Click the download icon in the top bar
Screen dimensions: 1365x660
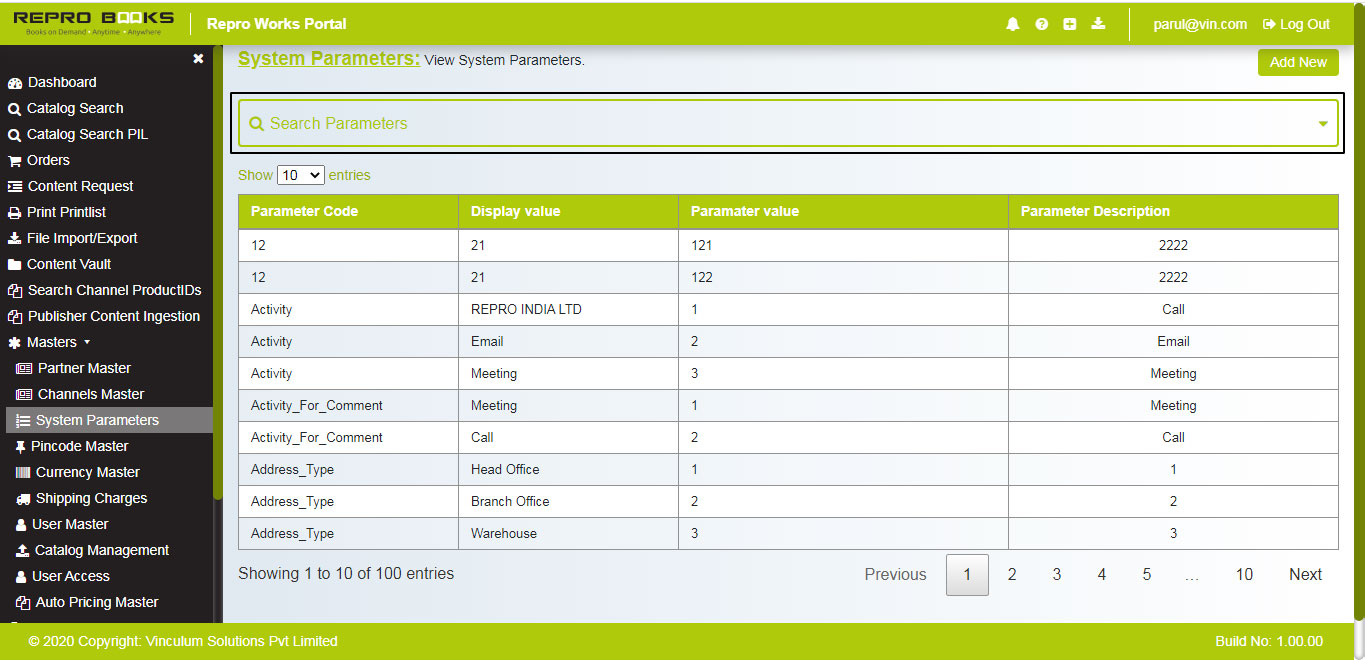(1098, 23)
